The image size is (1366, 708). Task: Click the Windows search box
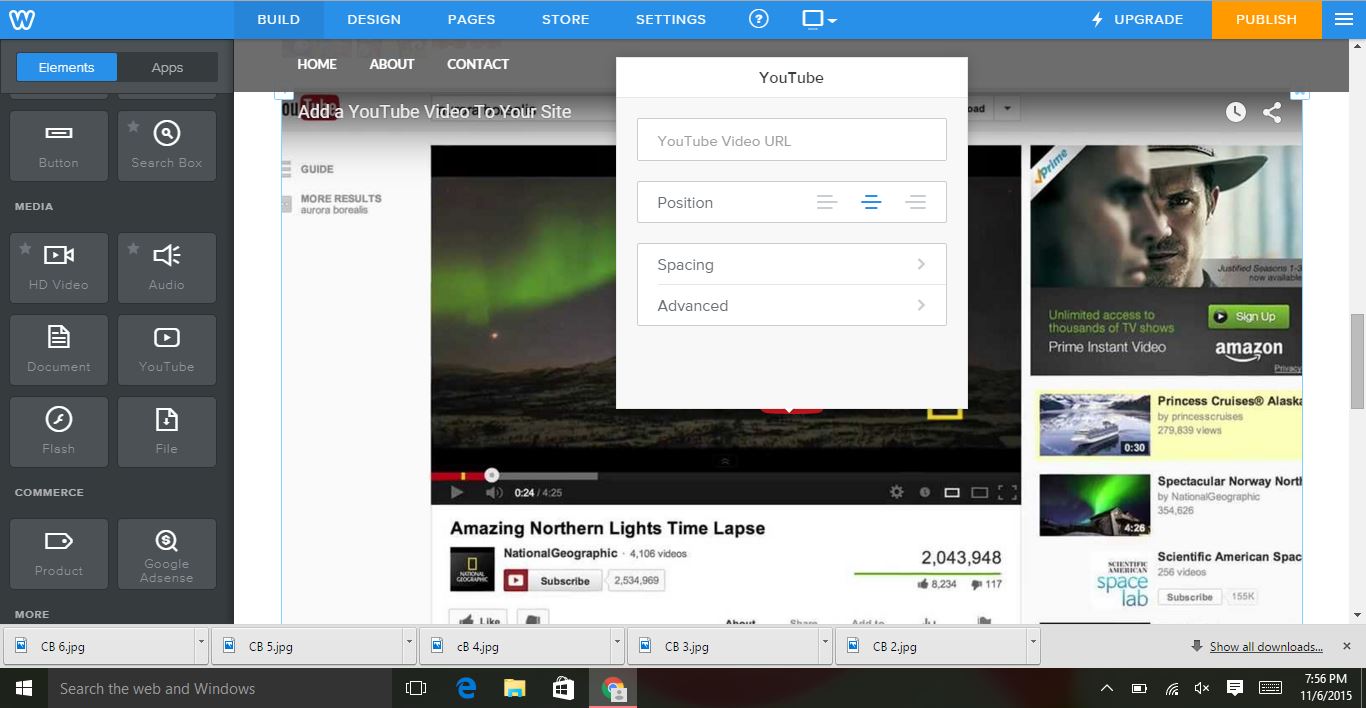pyautogui.click(x=220, y=688)
